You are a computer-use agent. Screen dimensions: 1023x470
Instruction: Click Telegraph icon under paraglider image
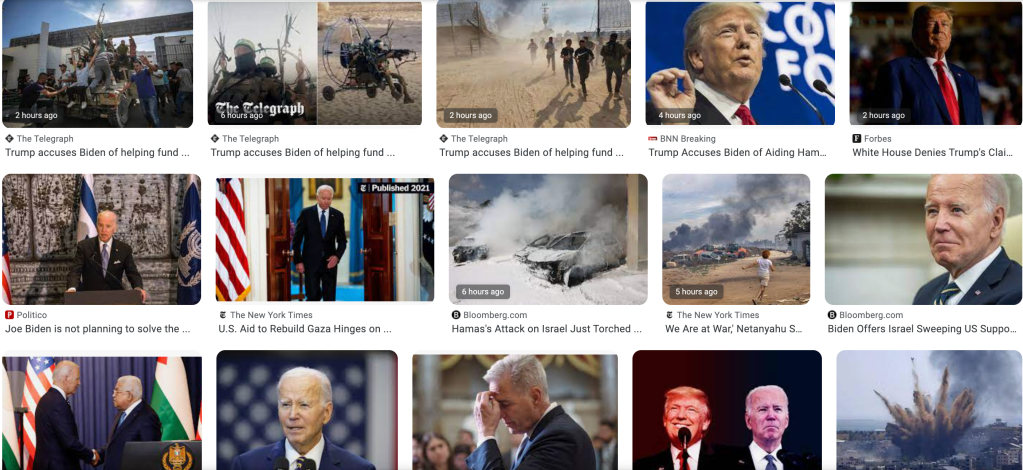pyautogui.click(x=215, y=138)
